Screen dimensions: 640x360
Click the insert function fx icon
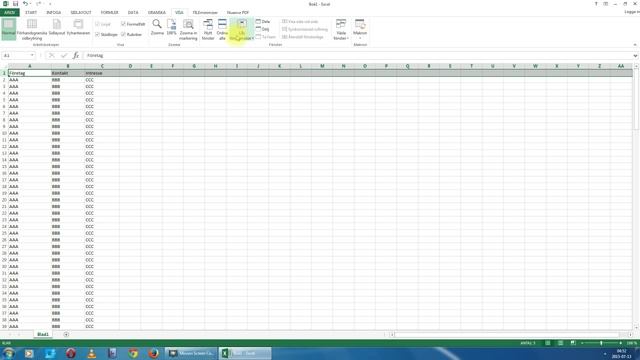(x=76, y=56)
